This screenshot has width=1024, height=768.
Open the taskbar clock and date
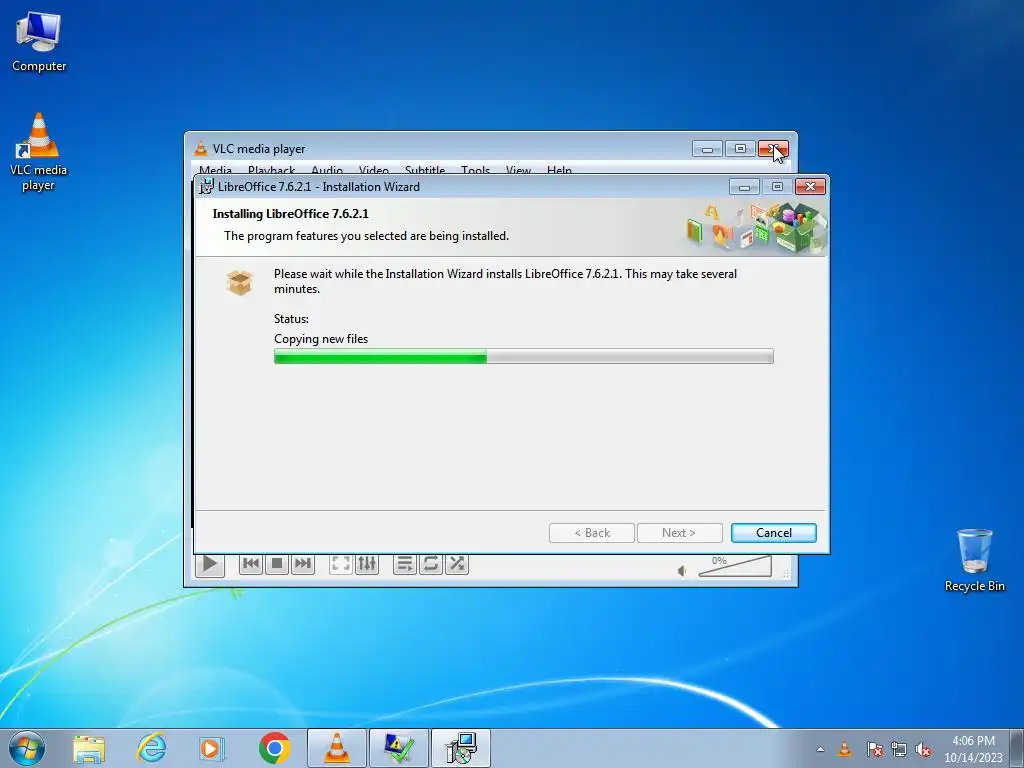tap(973, 749)
